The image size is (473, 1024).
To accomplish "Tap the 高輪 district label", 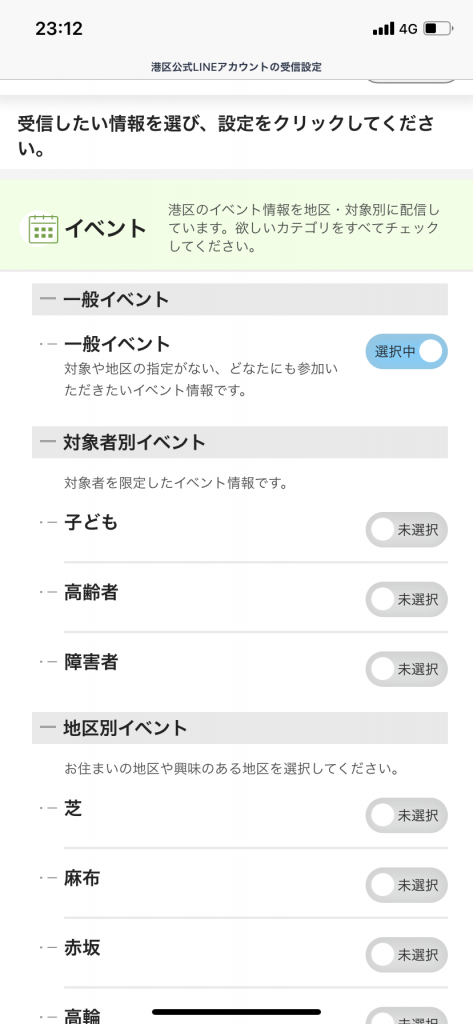I will point(82,1016).
